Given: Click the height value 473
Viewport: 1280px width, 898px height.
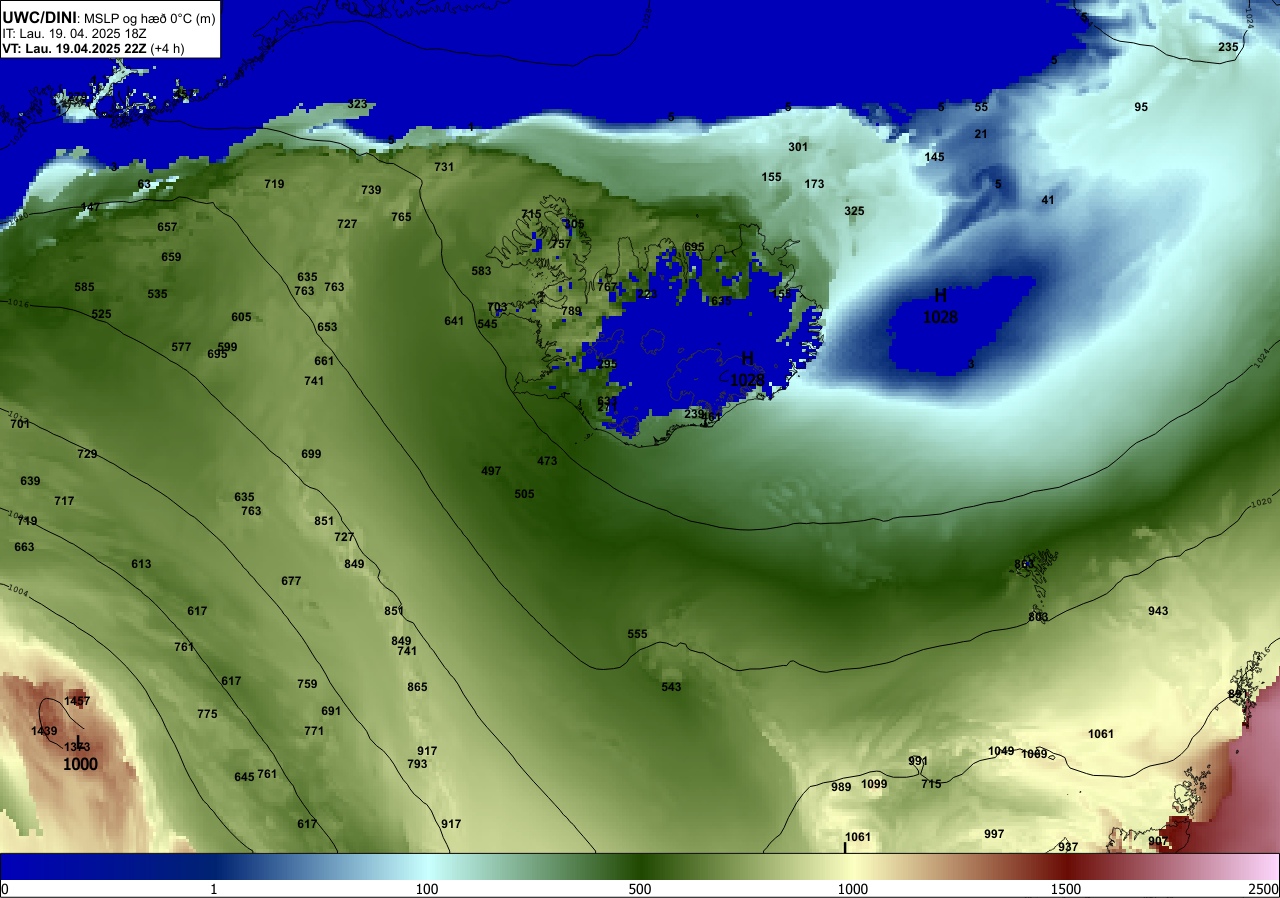Looking at the screenshot, I should 547,461.
